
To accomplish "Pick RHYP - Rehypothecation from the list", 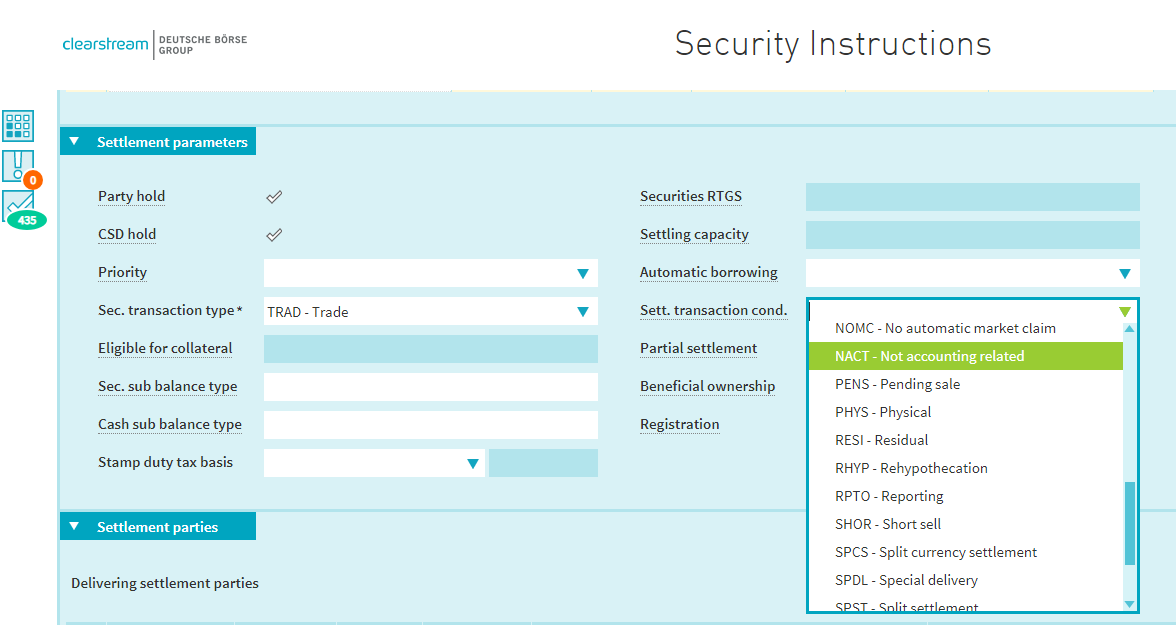I will coord(911,468).
